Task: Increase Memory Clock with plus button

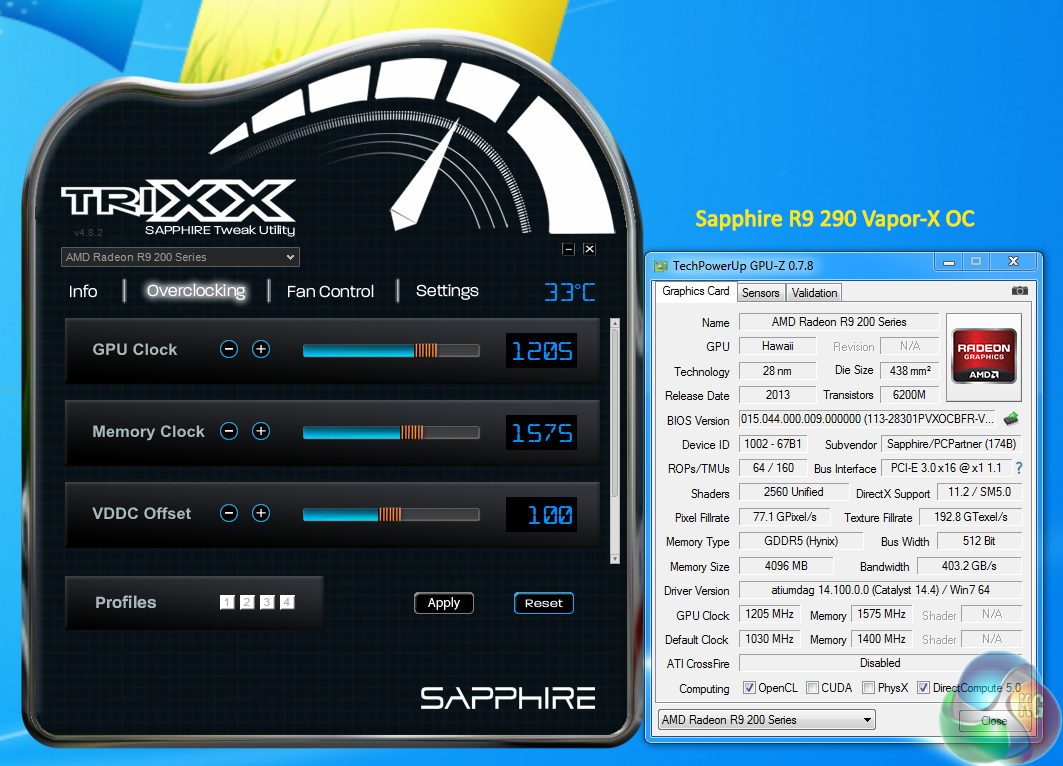Action: click(261, 431)
